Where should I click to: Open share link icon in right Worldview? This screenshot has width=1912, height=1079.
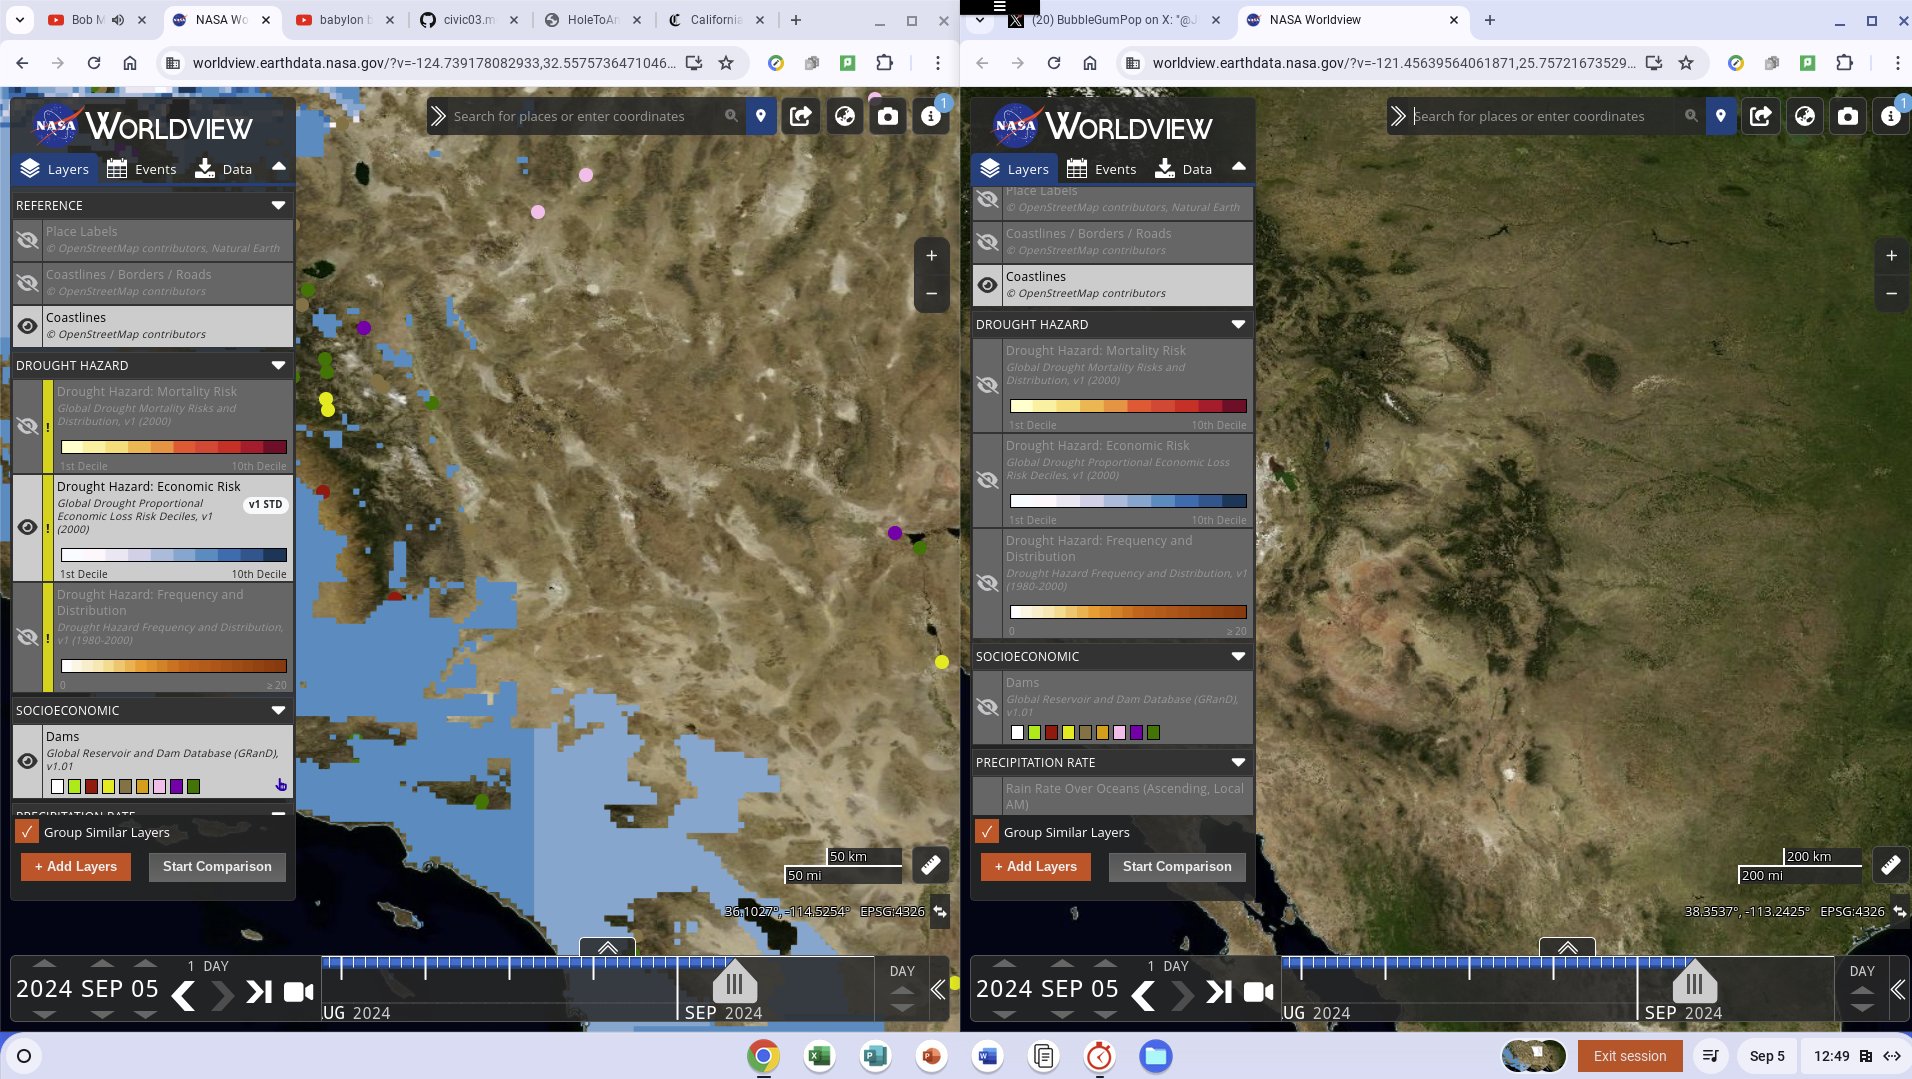(x=1761, y=116)
